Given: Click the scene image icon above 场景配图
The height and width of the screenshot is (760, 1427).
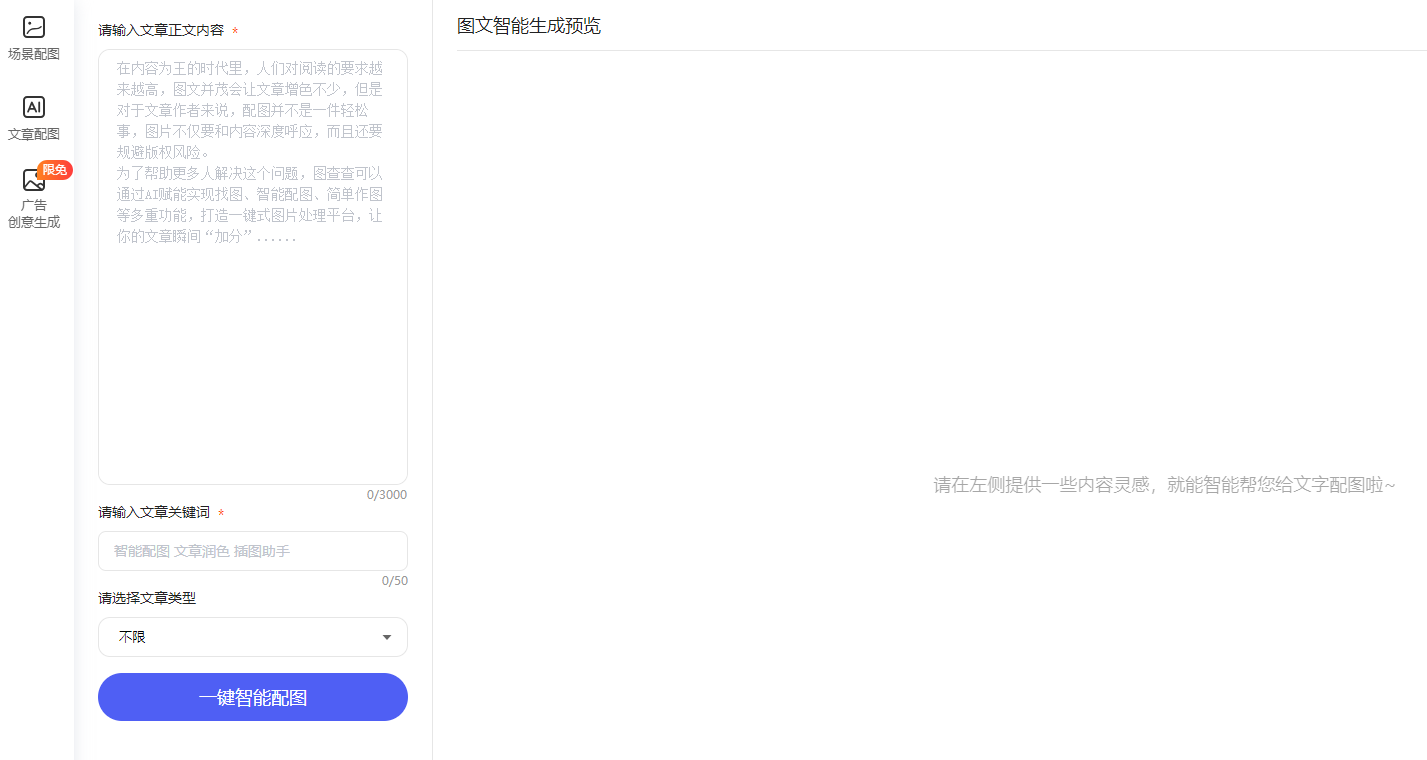Looking at the screenshot, I should (33, 26).
